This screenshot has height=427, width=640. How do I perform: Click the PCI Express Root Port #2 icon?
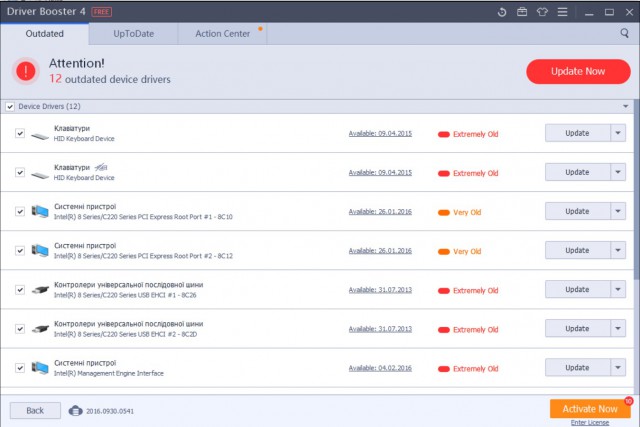click(40, 251)
